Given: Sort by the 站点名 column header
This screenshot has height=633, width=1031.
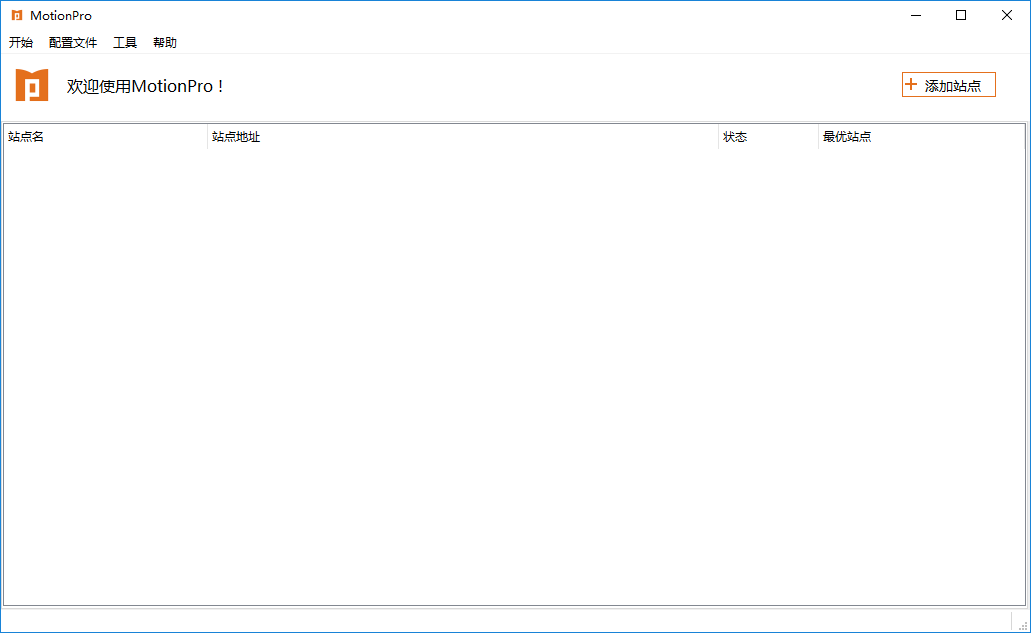Looking at the screenshot, I should (105, 137).
